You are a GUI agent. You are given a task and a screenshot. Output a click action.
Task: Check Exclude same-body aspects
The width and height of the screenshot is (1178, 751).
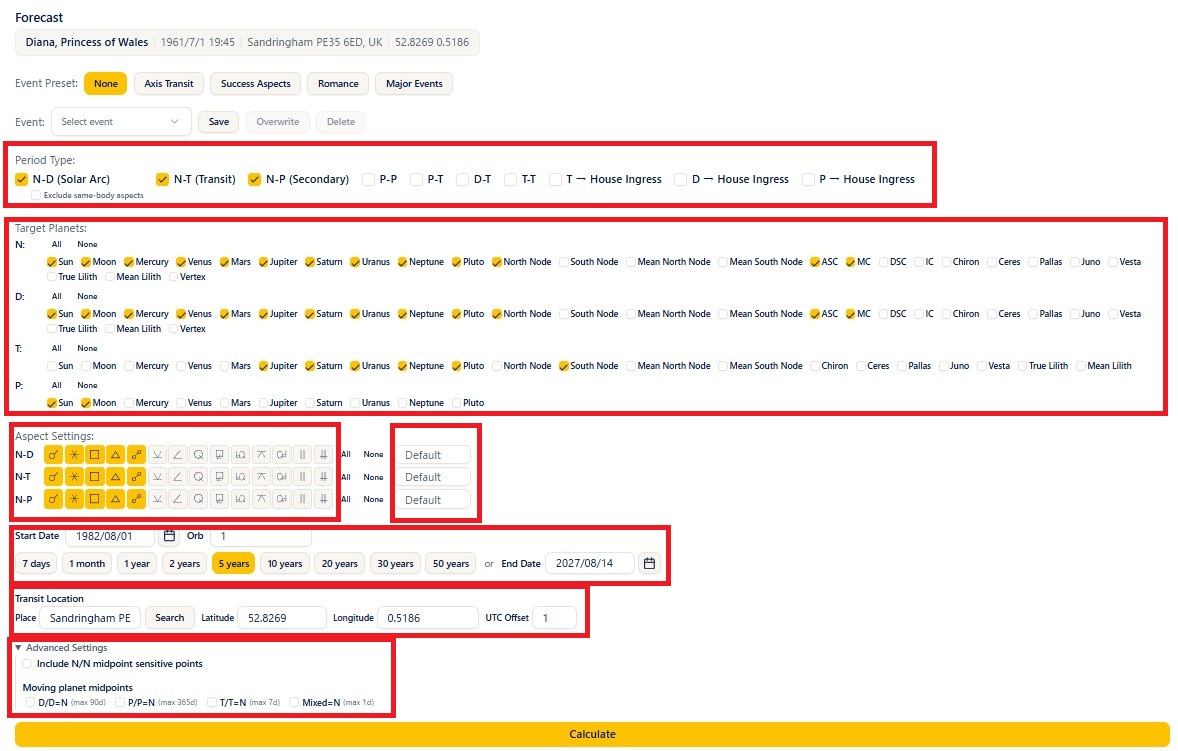(36, 195)
